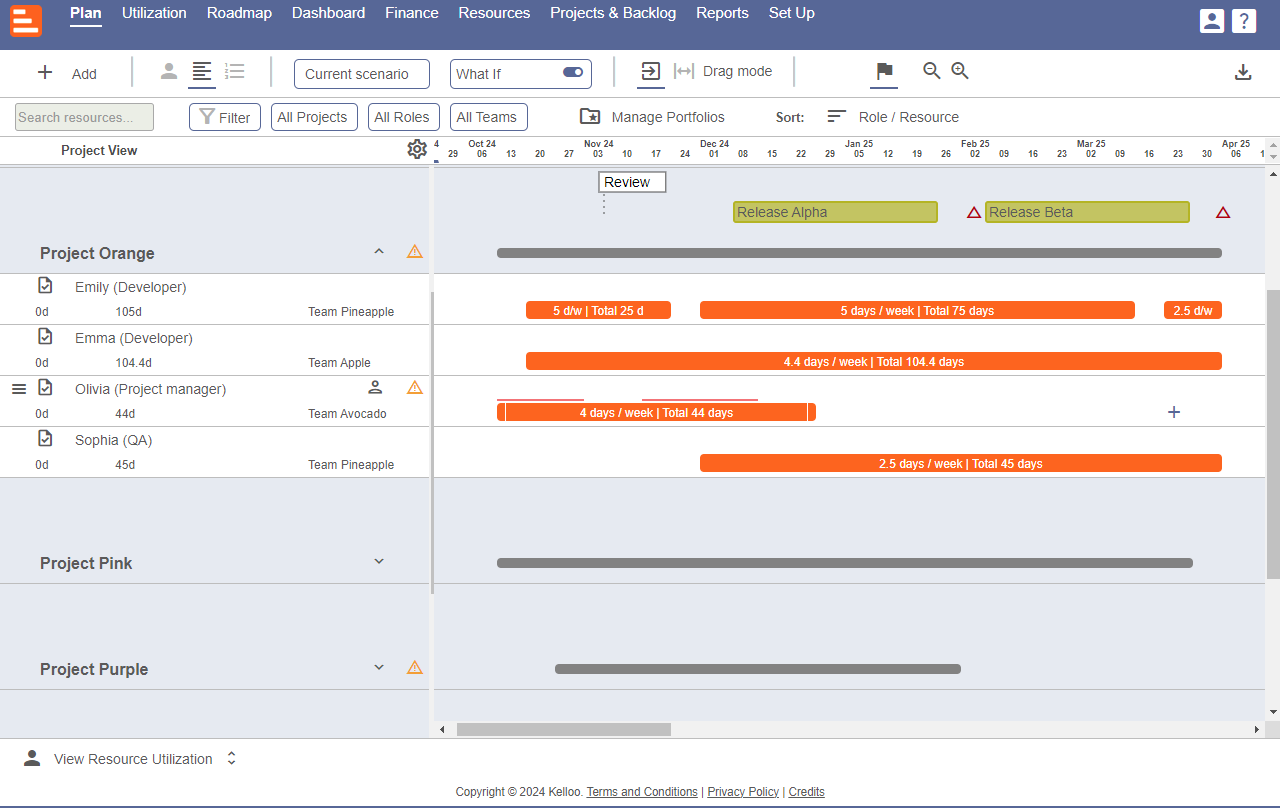Toggle the What If switch

point(573,73)
